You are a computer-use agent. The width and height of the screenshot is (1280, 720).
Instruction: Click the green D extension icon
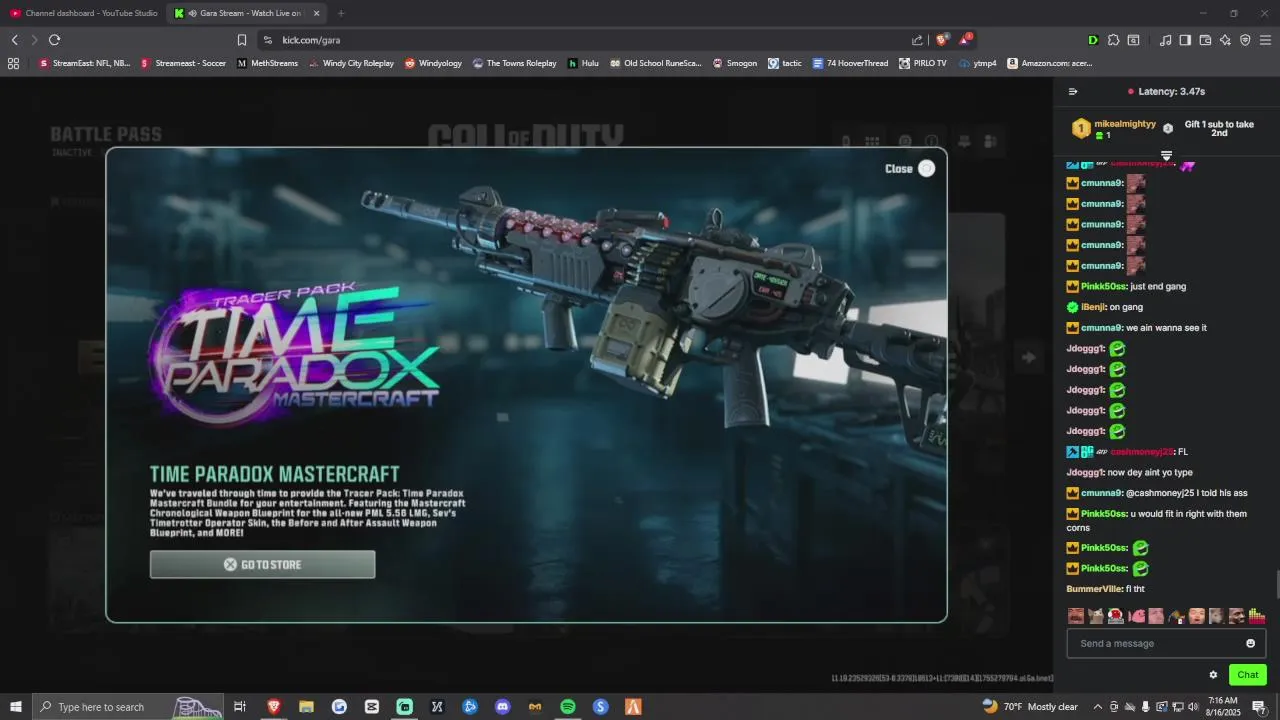(1092, 40)
